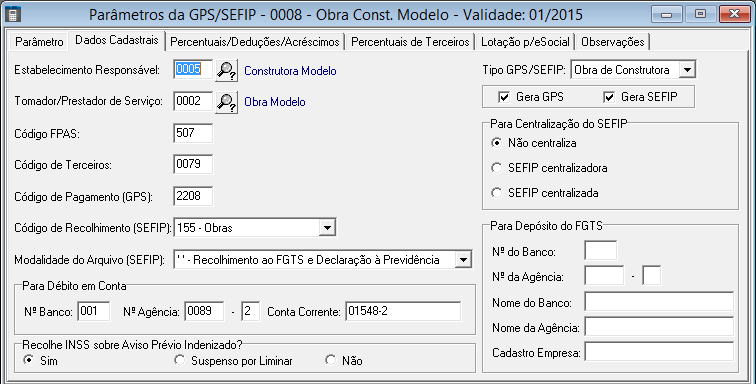Select SEFIP centralizadora radio option
Viewport: 756px width, 384px height.
coord(496,168)
